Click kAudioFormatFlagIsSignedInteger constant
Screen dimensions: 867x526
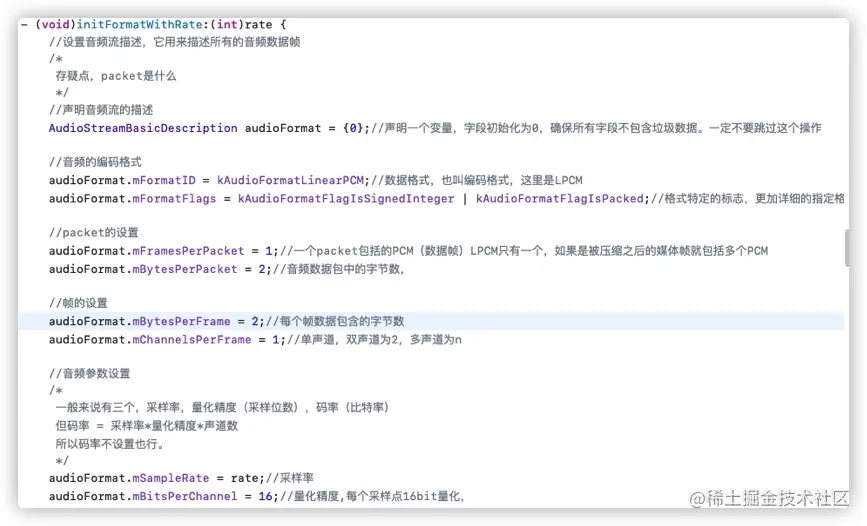pyautogui.click(x=346, y=199)
